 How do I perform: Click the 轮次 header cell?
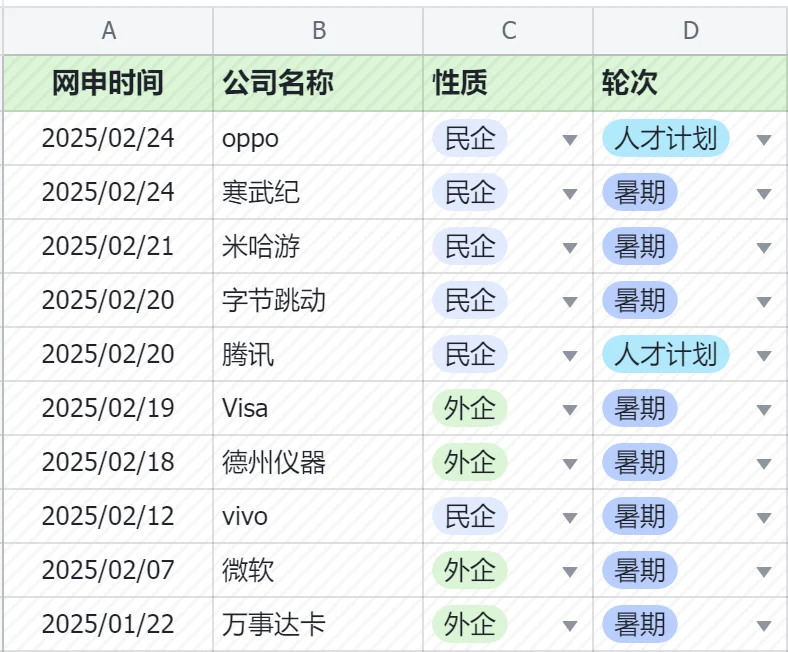pos(691,83)
